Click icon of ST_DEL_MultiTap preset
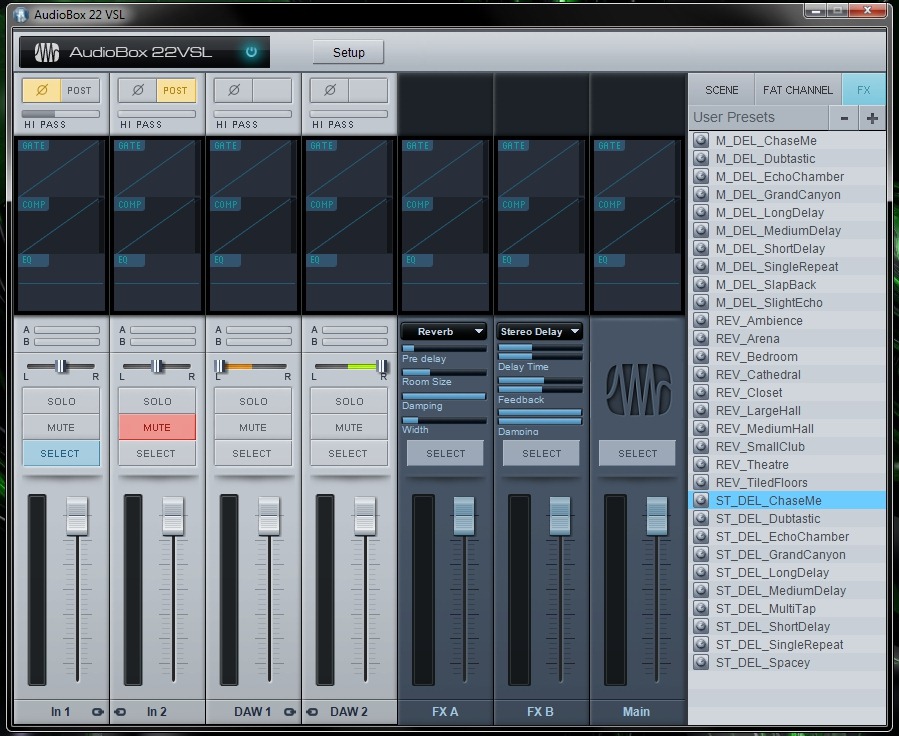Viewport: 899px width, 736px height. 701,608
